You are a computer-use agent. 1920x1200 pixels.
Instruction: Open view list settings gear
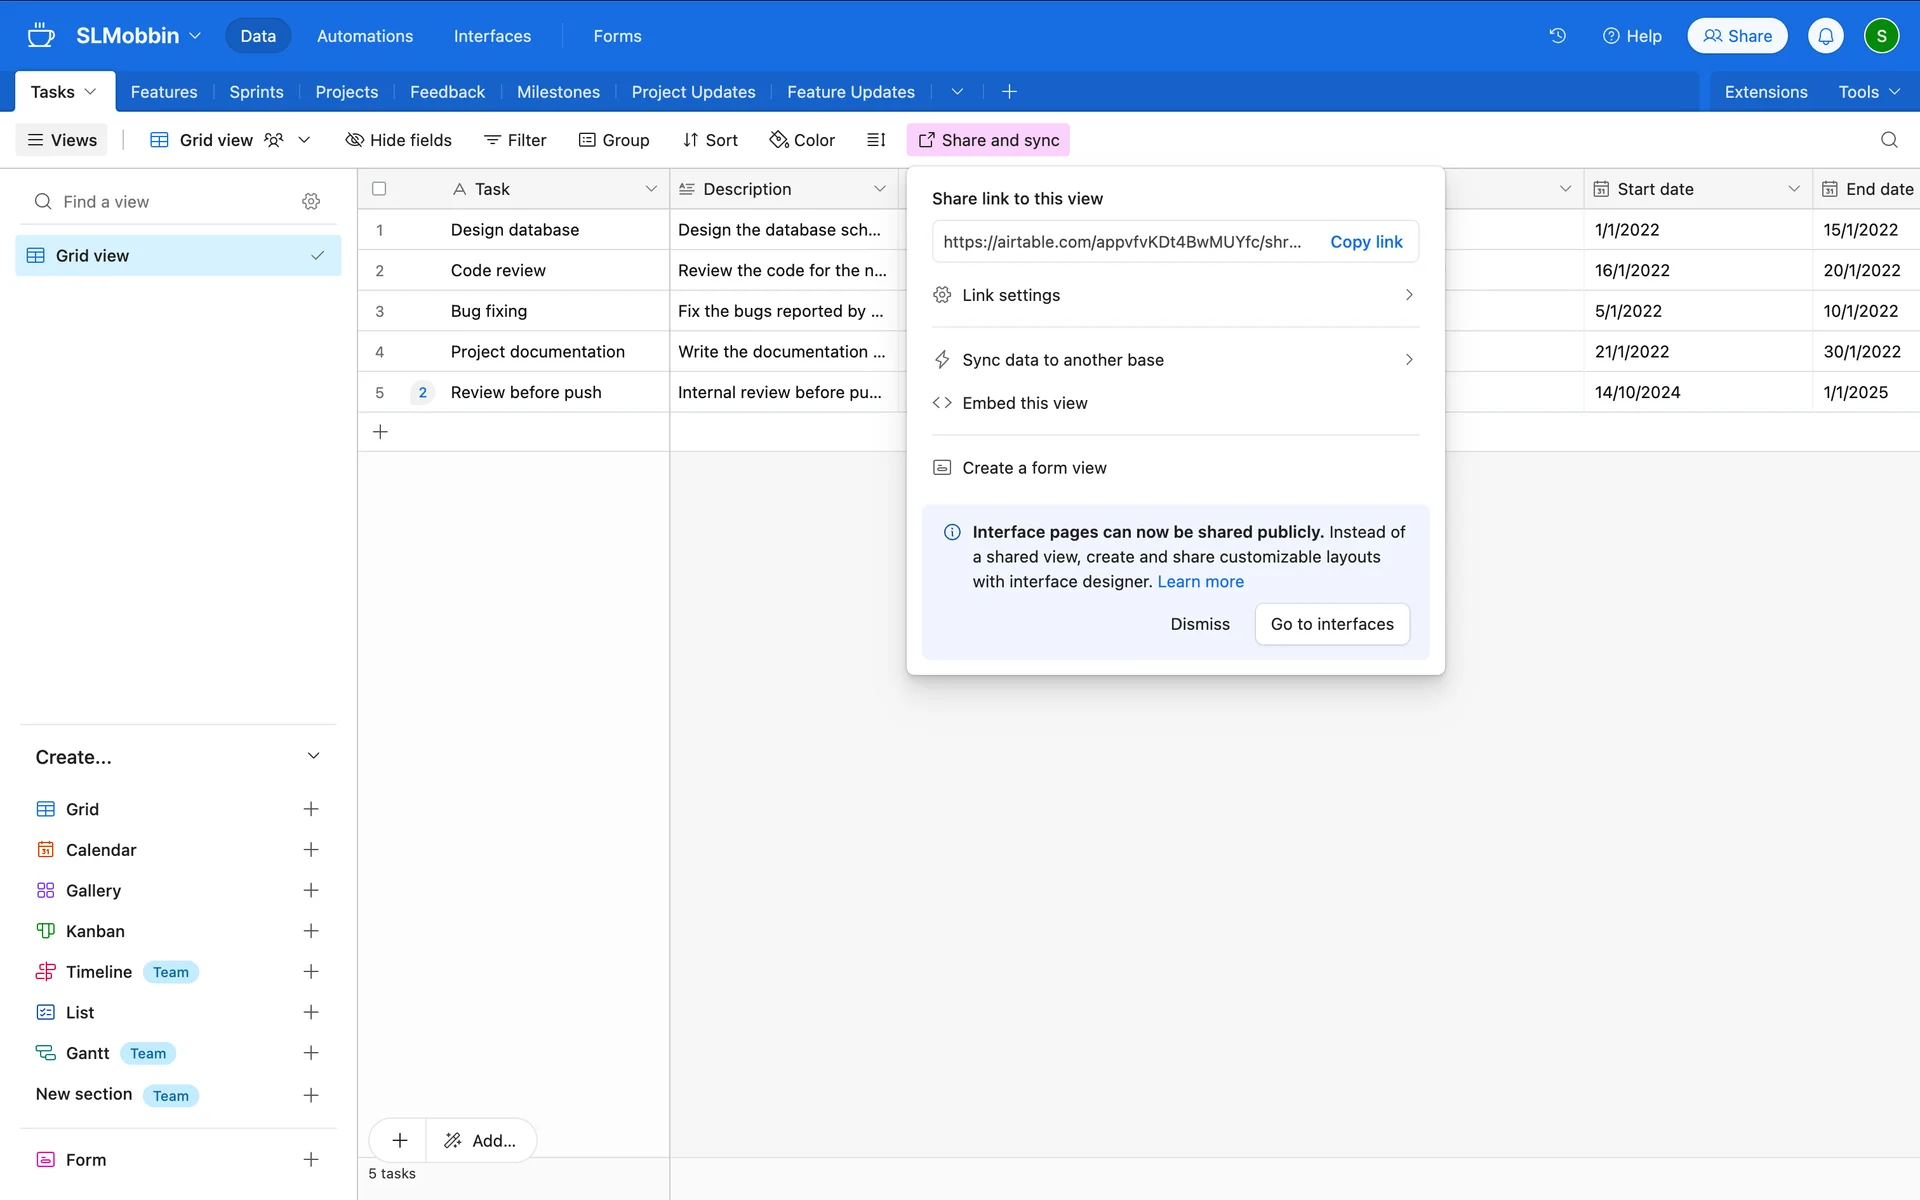pos(311,202)
